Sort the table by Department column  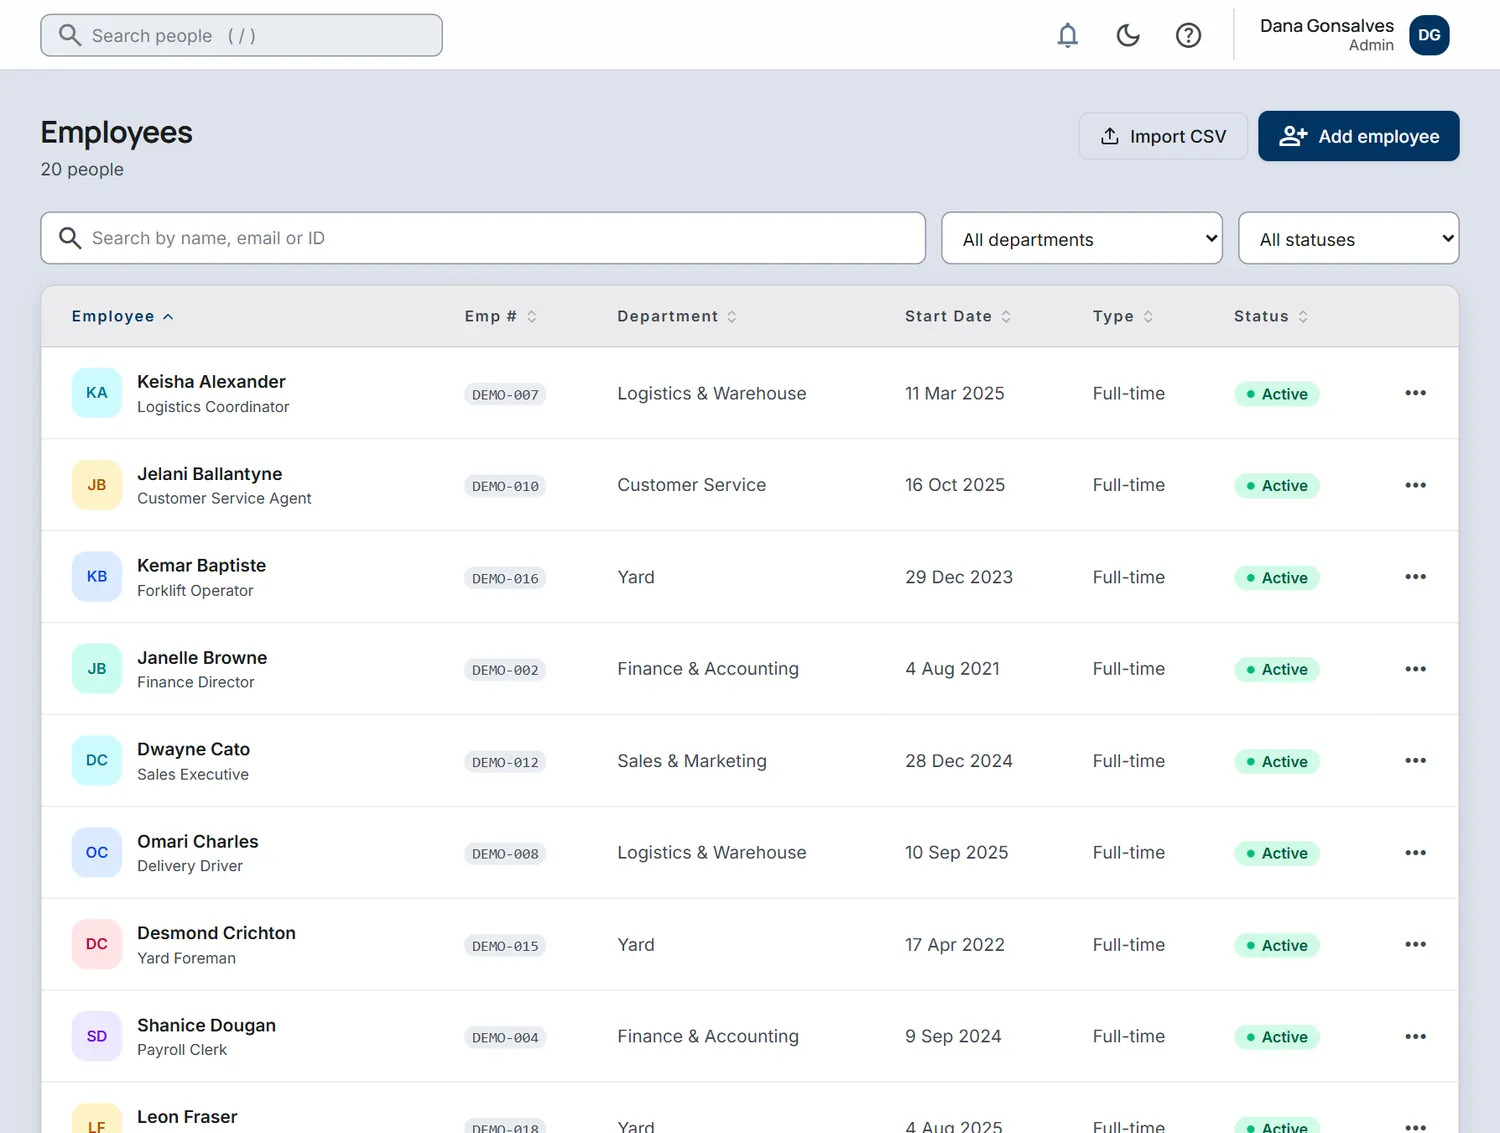[677, 316]
